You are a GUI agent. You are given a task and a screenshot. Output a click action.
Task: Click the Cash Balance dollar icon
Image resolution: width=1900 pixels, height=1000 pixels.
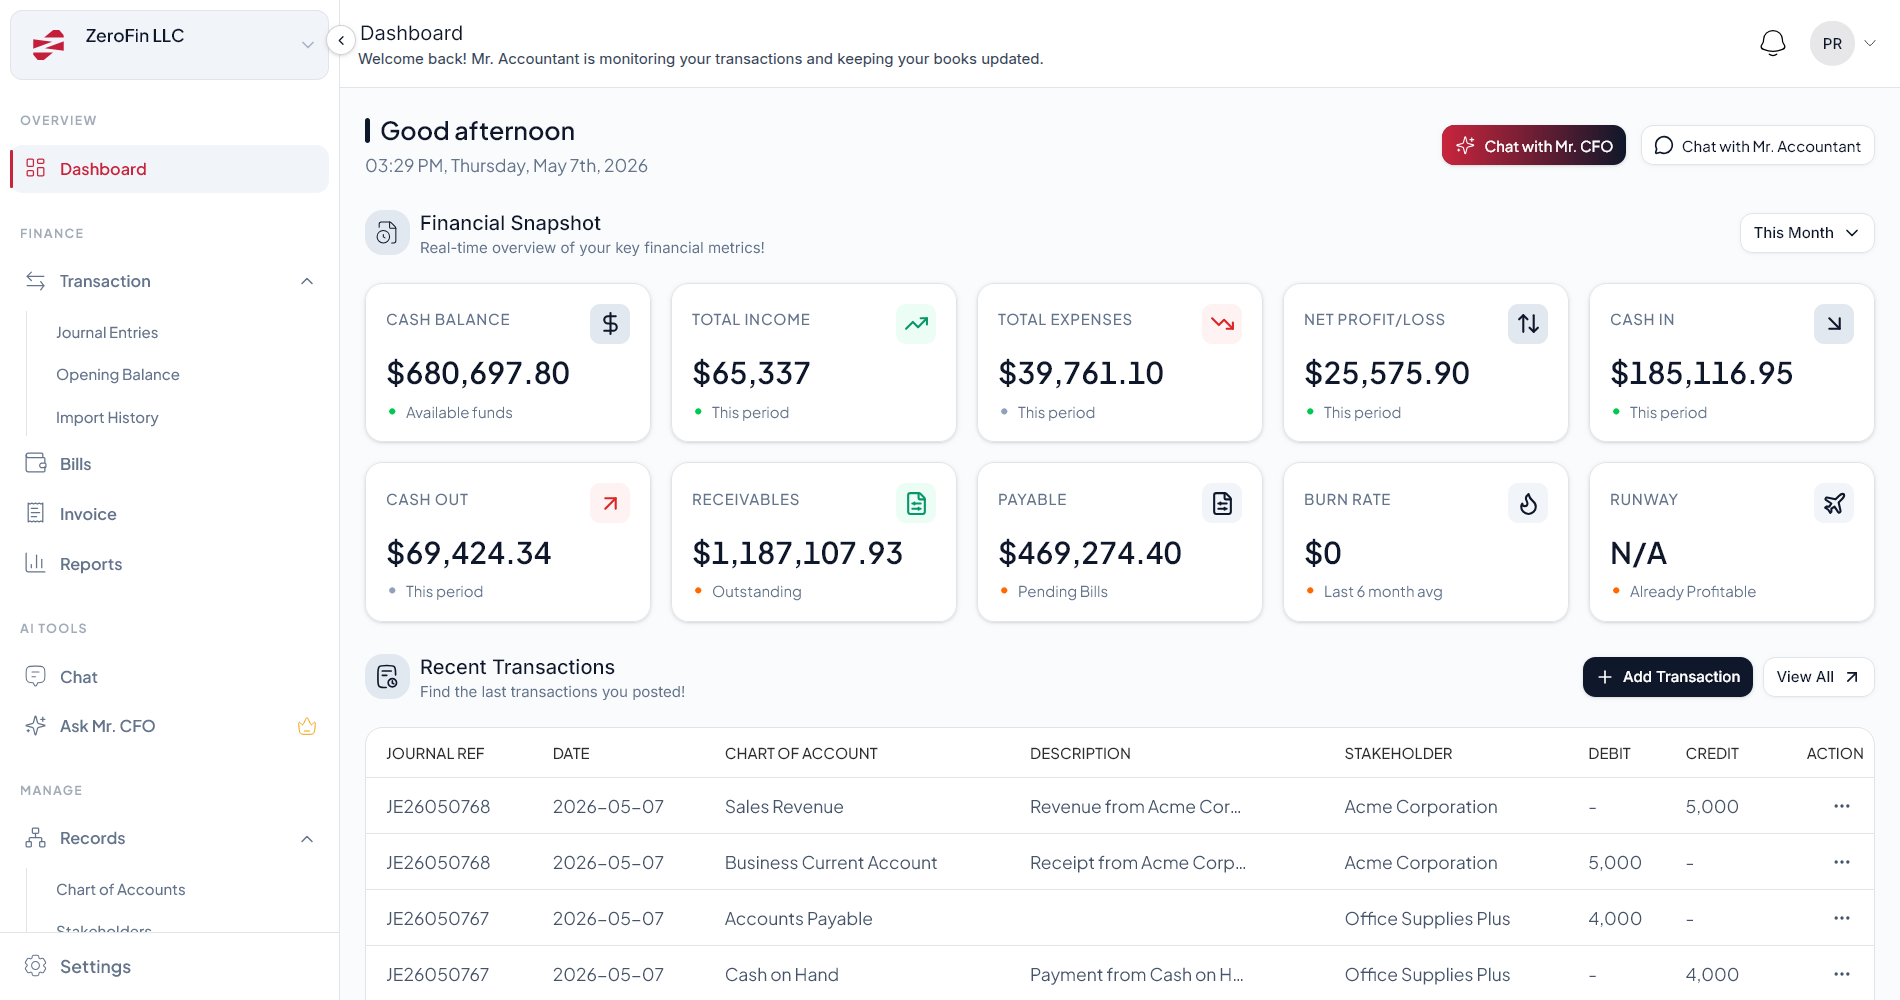click(x=610, y=324)
